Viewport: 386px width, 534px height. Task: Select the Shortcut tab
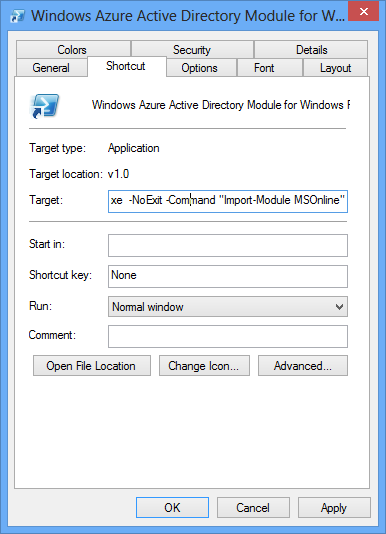[126, 66]
